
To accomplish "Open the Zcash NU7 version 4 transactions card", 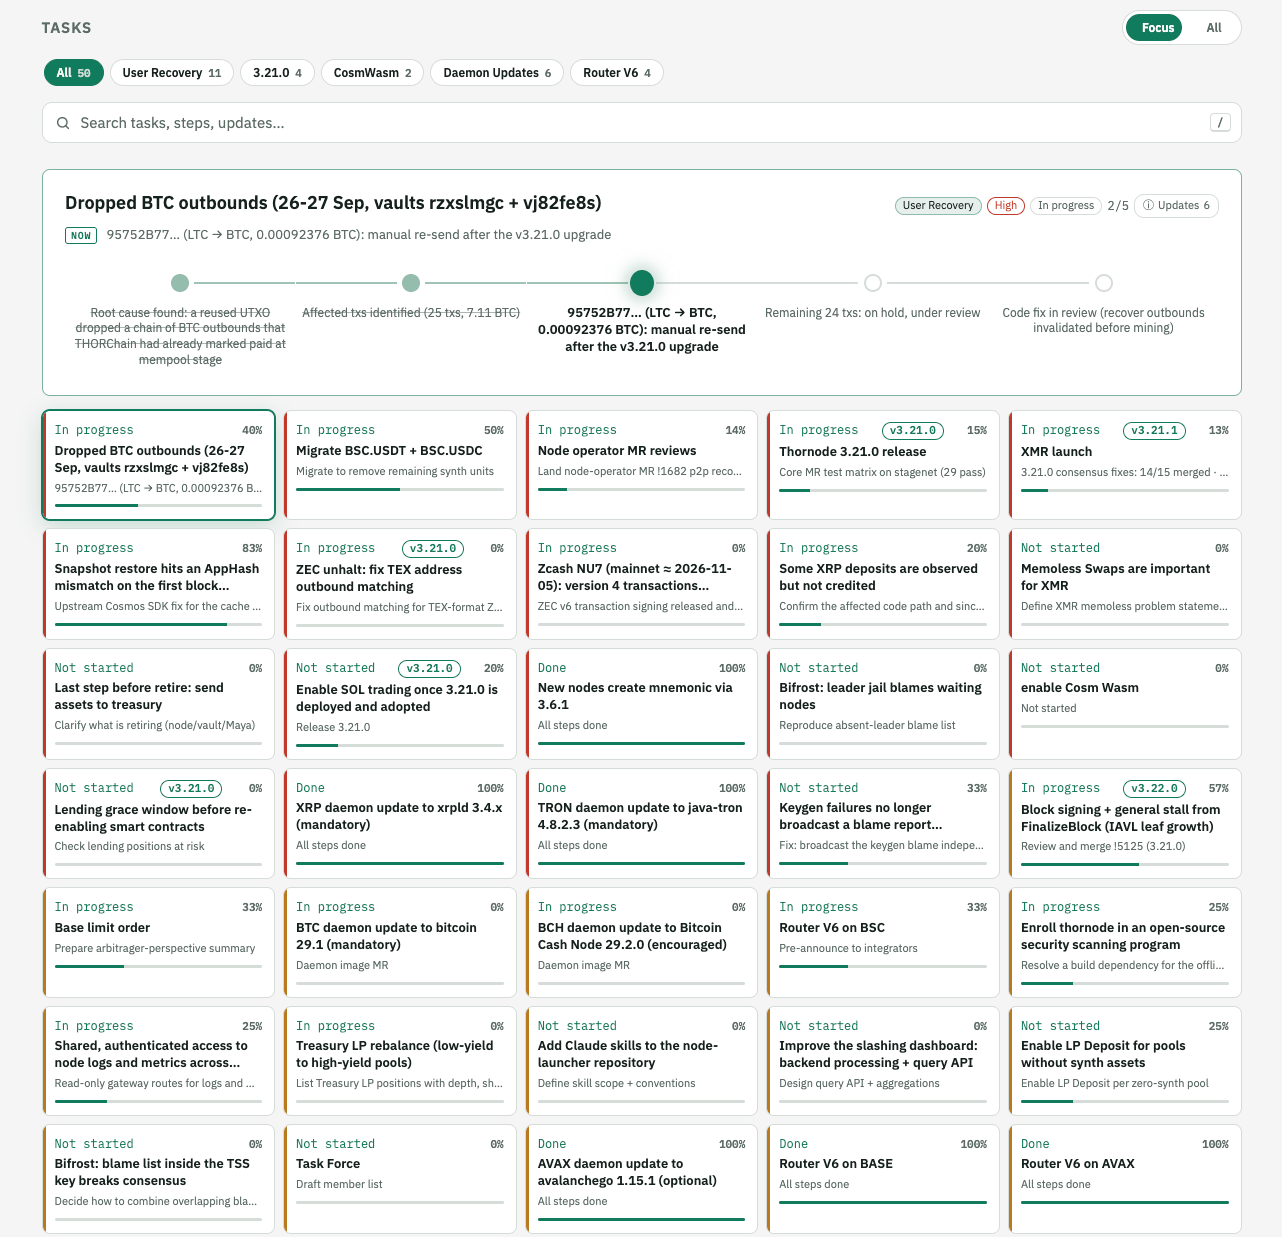I will [642, 584].
